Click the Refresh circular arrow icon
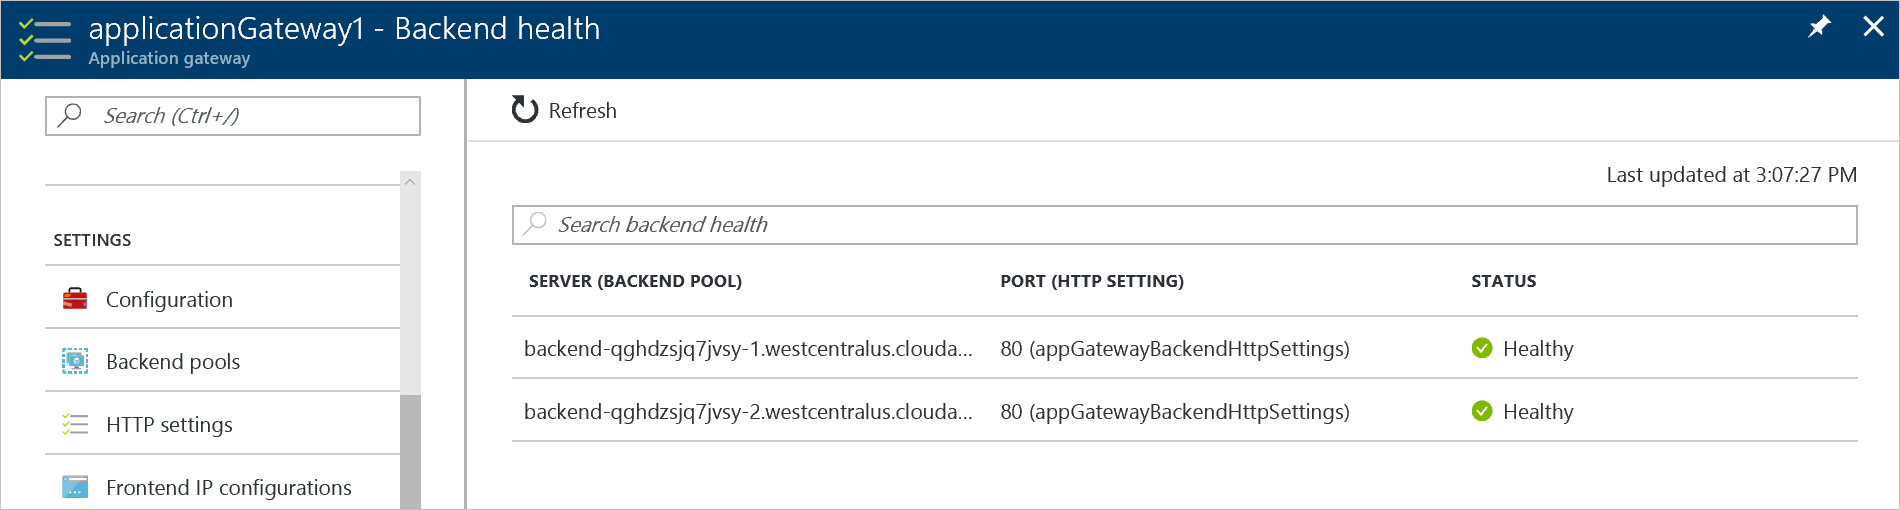Viewport: 1900px width, 510px height. (x=524, y=109)
